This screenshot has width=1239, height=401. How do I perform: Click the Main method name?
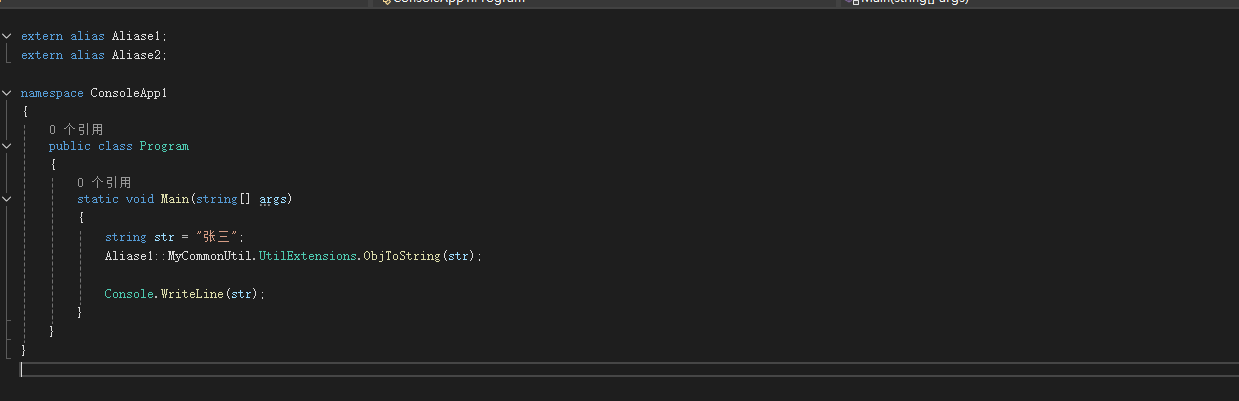coord(174,199)
